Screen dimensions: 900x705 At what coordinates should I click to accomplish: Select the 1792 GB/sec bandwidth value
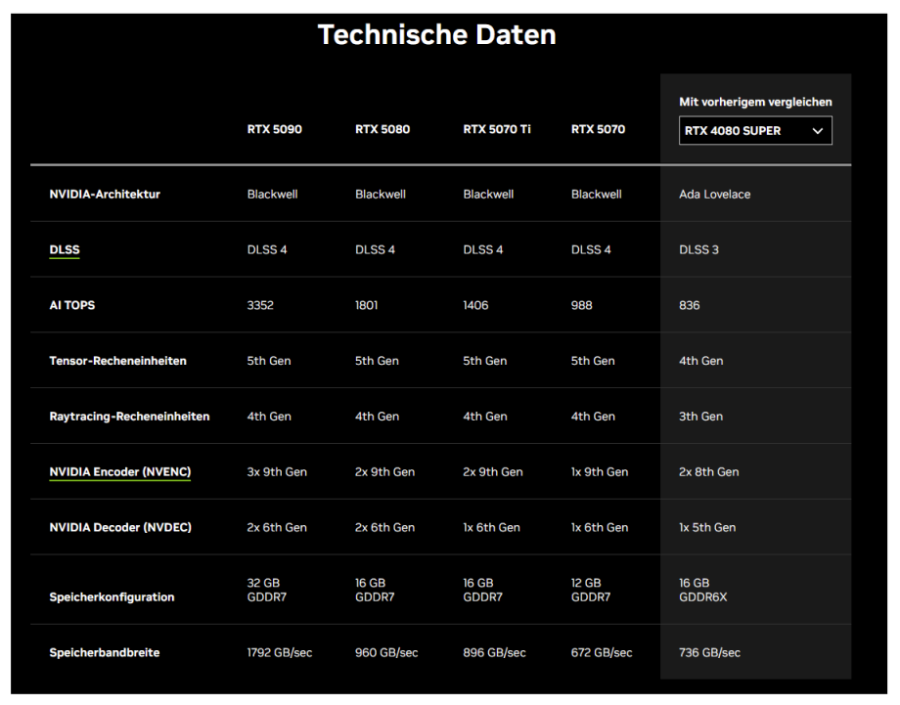(280, 653)
